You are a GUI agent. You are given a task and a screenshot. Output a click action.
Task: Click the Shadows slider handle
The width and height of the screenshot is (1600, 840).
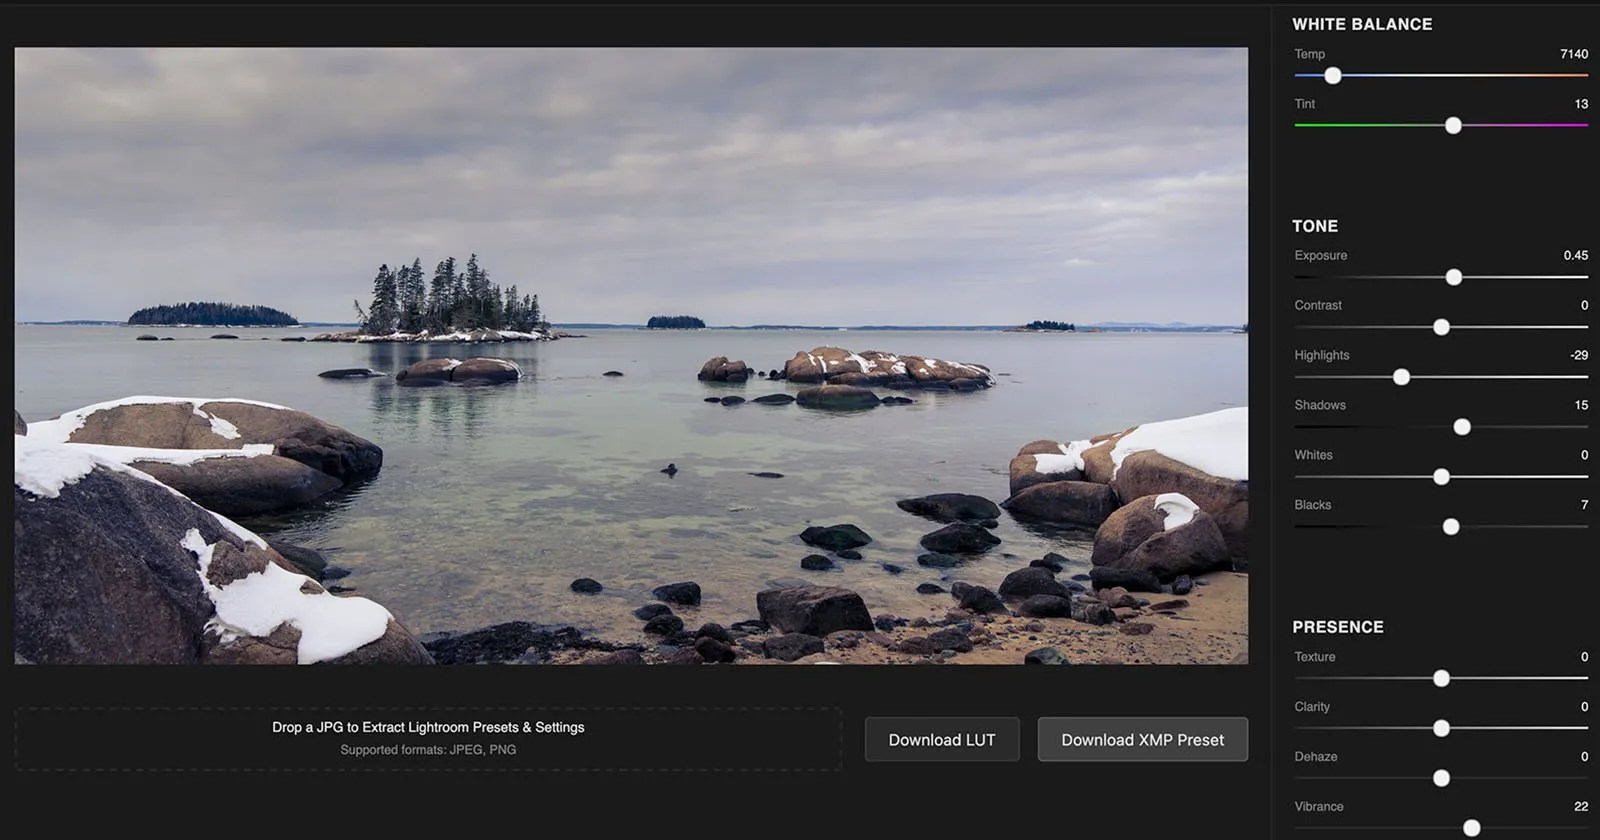pyautogui.click(x=1462, y=427)
